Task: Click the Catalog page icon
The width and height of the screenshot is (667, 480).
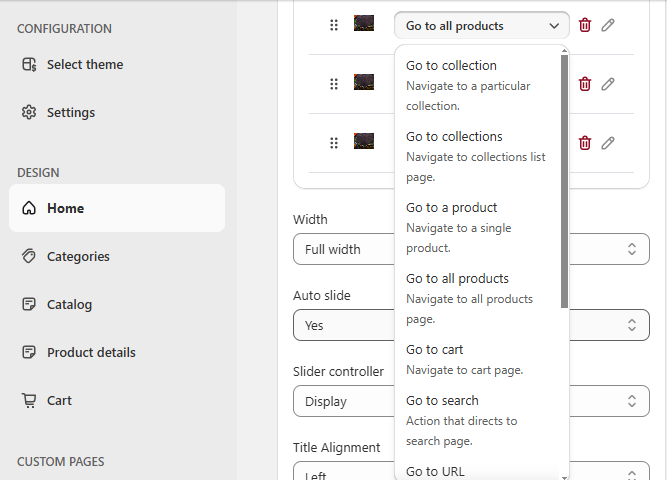Action: point(29,304)
